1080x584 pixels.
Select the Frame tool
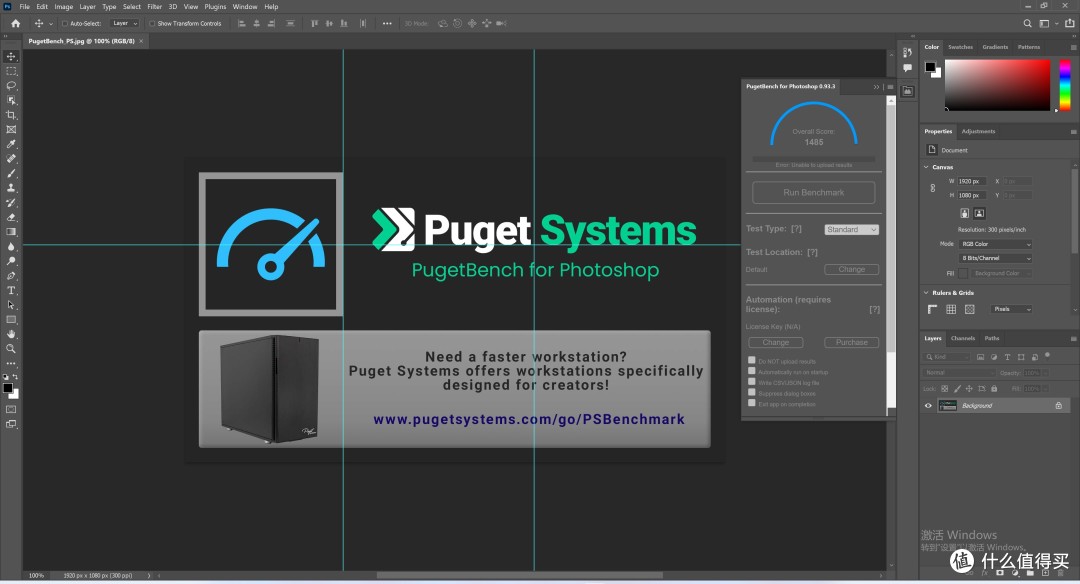click(x=11, y=129)
